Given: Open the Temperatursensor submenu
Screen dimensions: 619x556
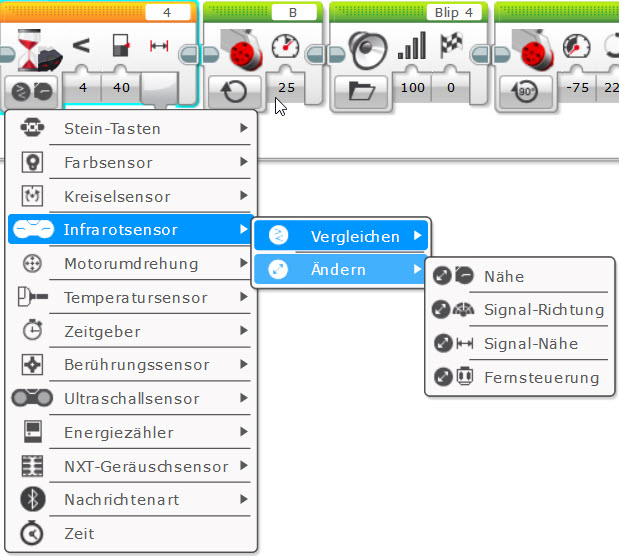Looking at the screenshot, I should click(x=131, y=297).
